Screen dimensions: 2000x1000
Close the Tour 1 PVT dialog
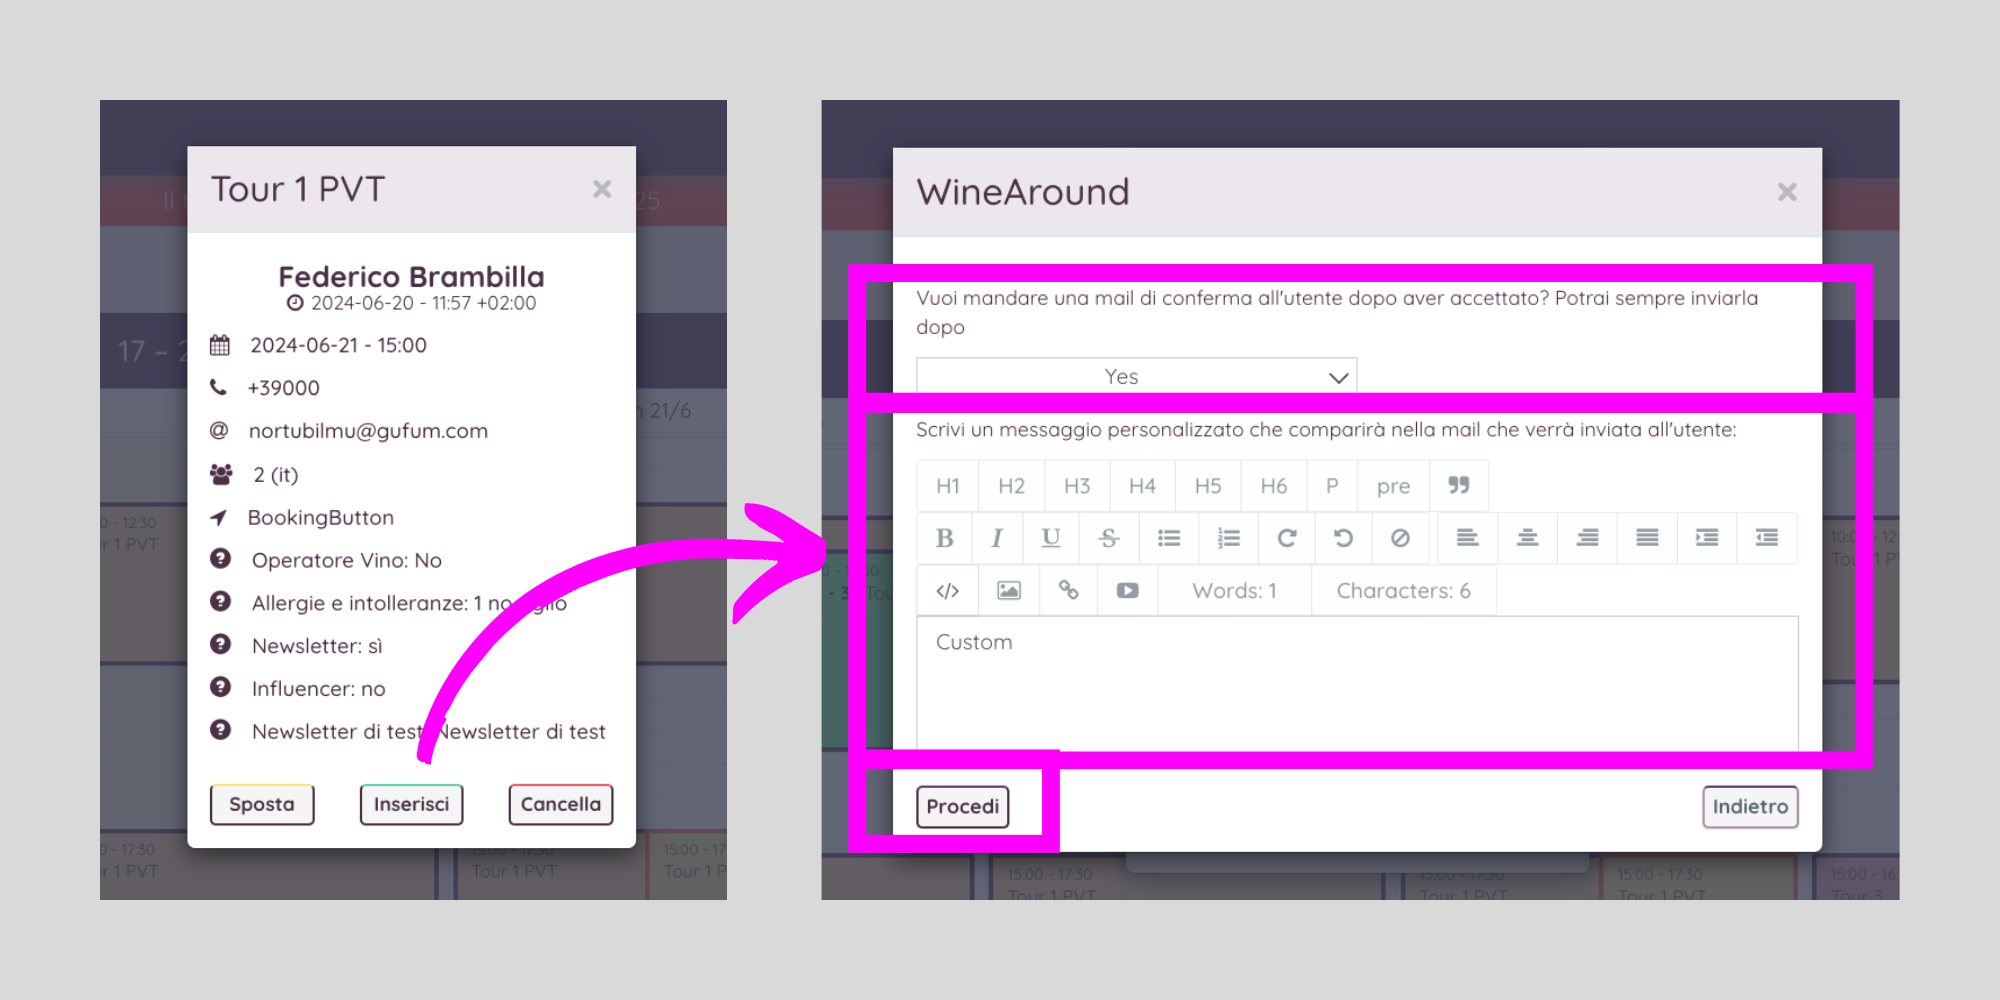click(601, 189)
